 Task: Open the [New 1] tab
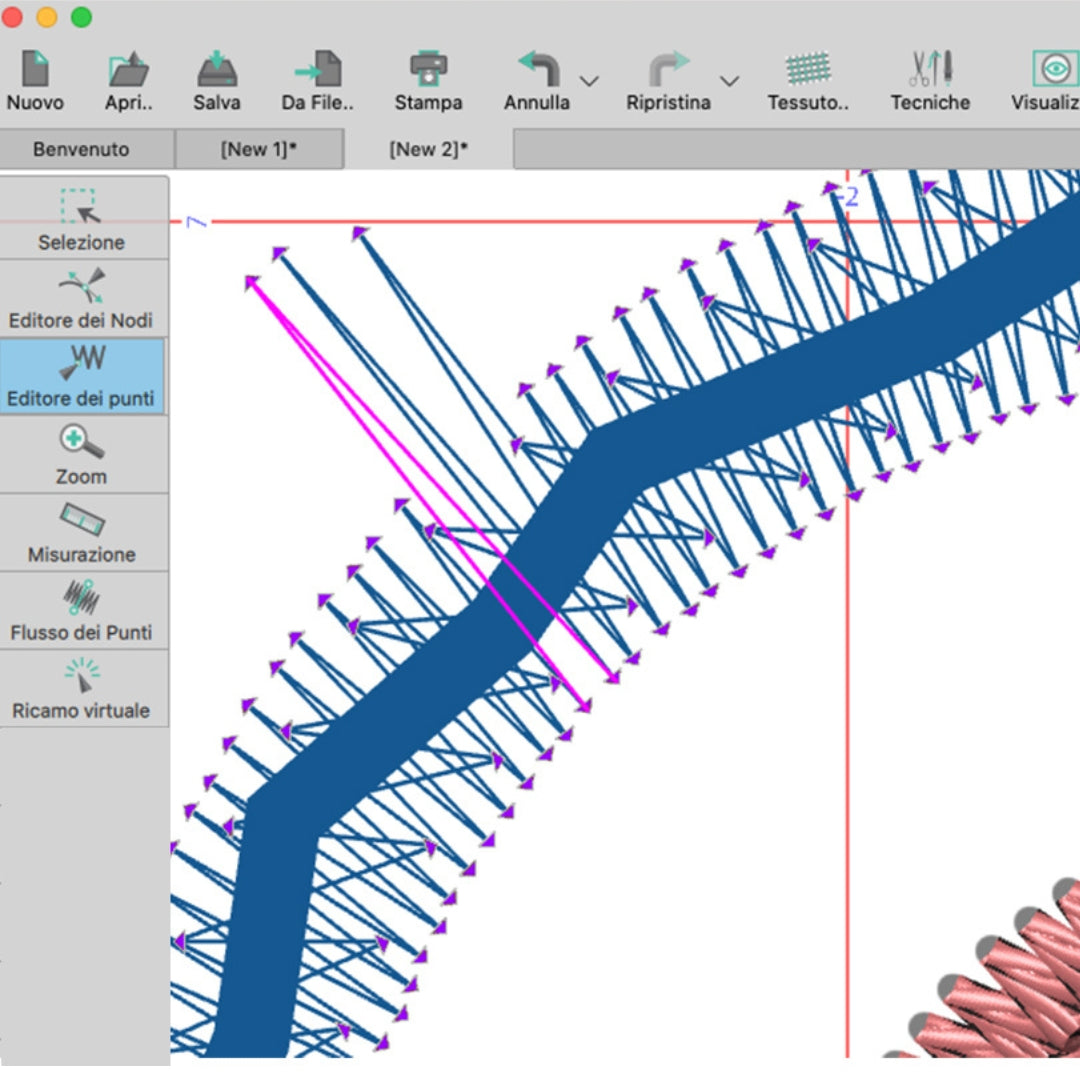(x=260, y=148)
